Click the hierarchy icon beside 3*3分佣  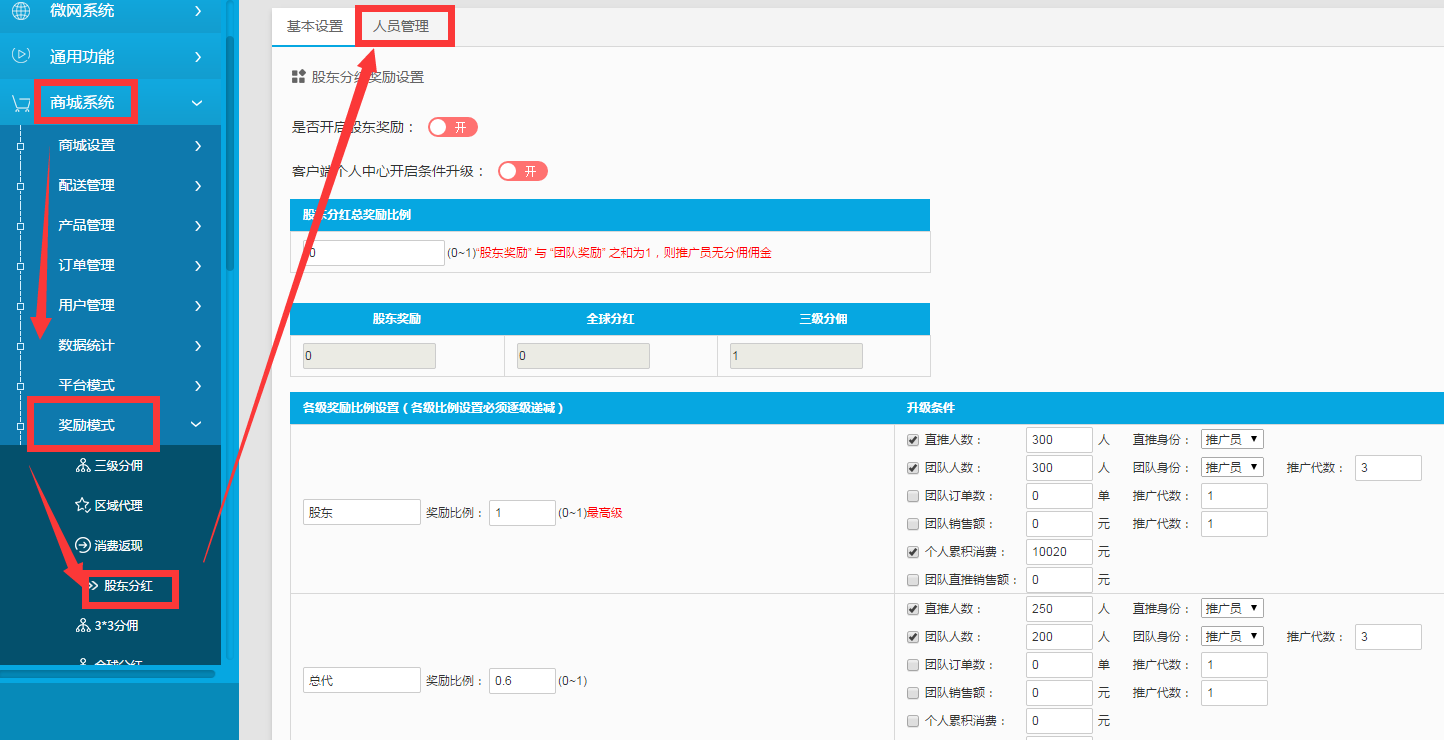point(83,625)
